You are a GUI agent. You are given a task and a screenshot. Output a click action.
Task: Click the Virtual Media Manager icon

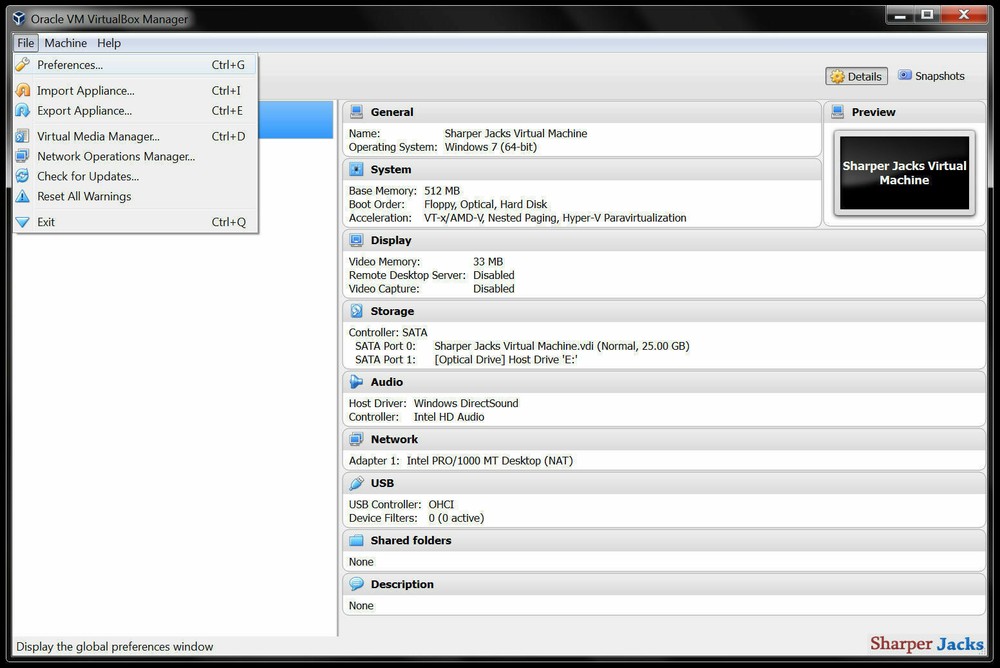point(23,136)
